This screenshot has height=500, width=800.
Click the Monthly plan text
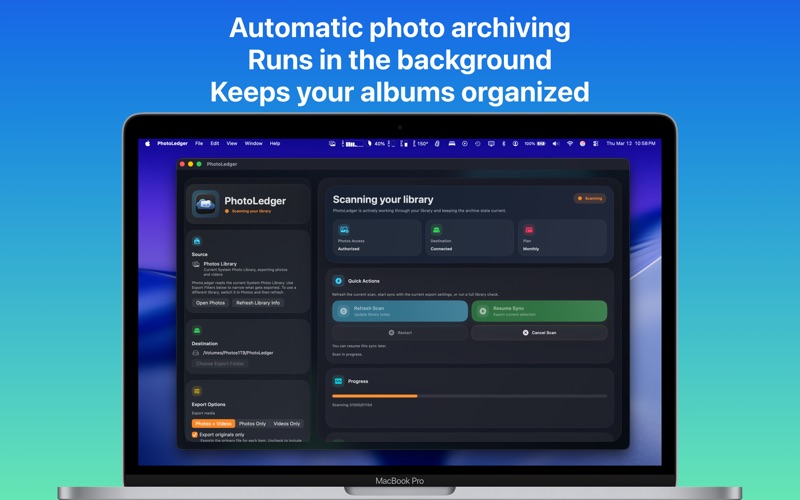tap(531, 249)
